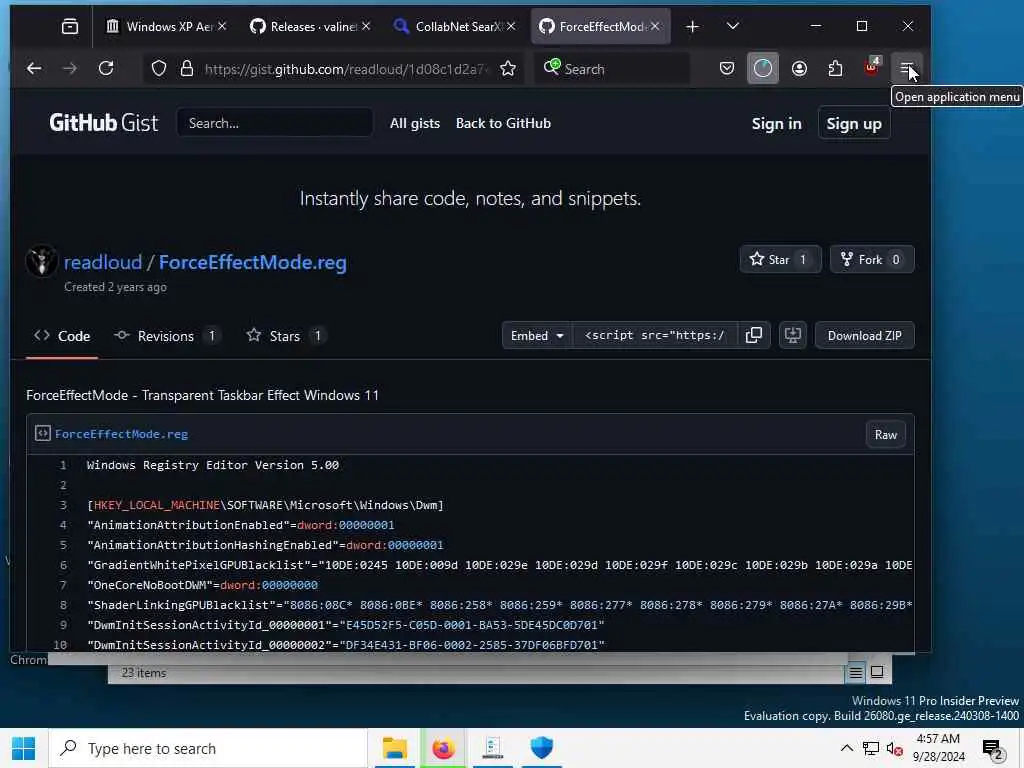Close the ForceEffectMode tab

[655, 26]
